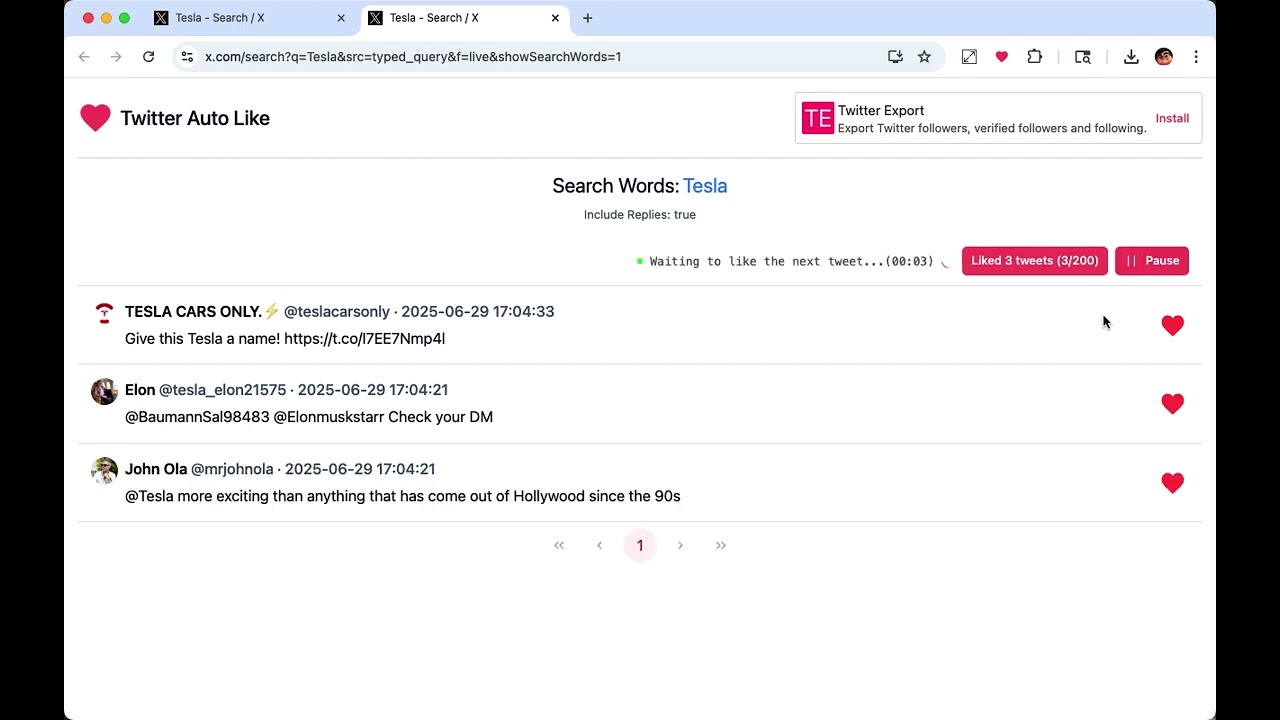The image size is (1280, 720).
Task: Click 'Include Replies: true' text
Action: point(640,214)
